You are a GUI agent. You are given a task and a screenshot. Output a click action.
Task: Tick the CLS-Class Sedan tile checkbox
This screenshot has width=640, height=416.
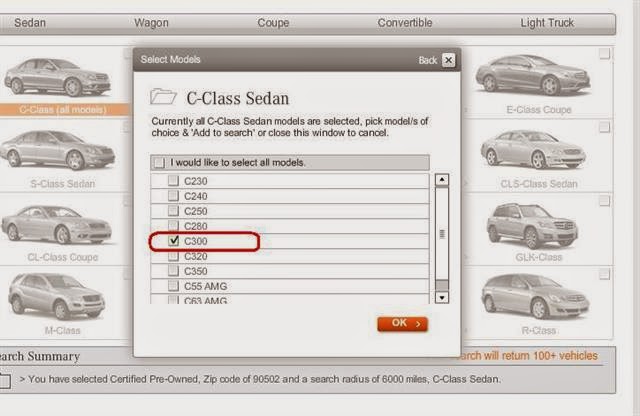tap(604, 127)
